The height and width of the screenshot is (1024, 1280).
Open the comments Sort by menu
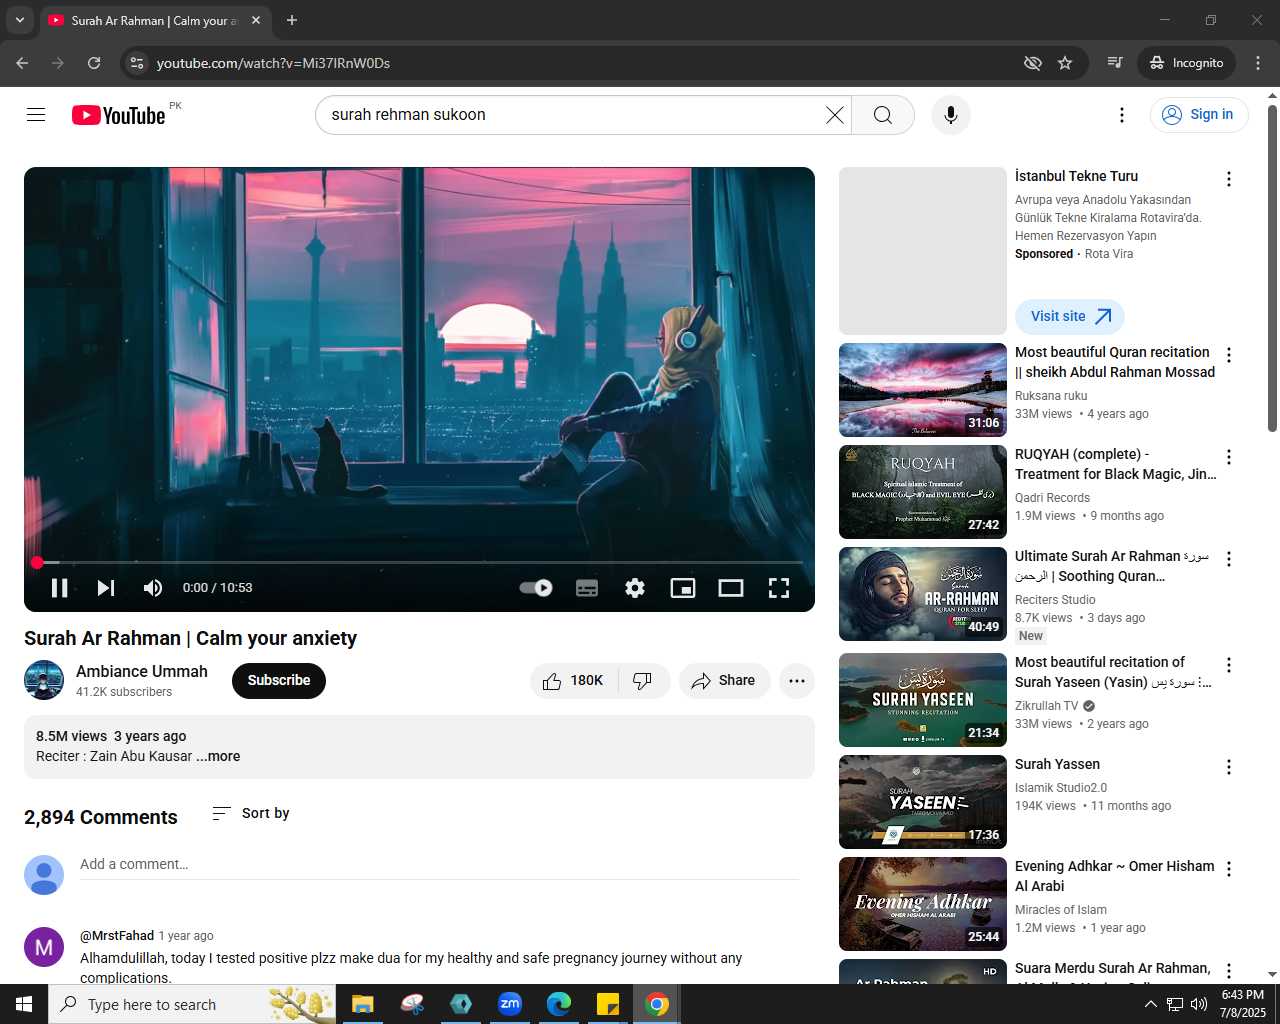click(251, 814)
